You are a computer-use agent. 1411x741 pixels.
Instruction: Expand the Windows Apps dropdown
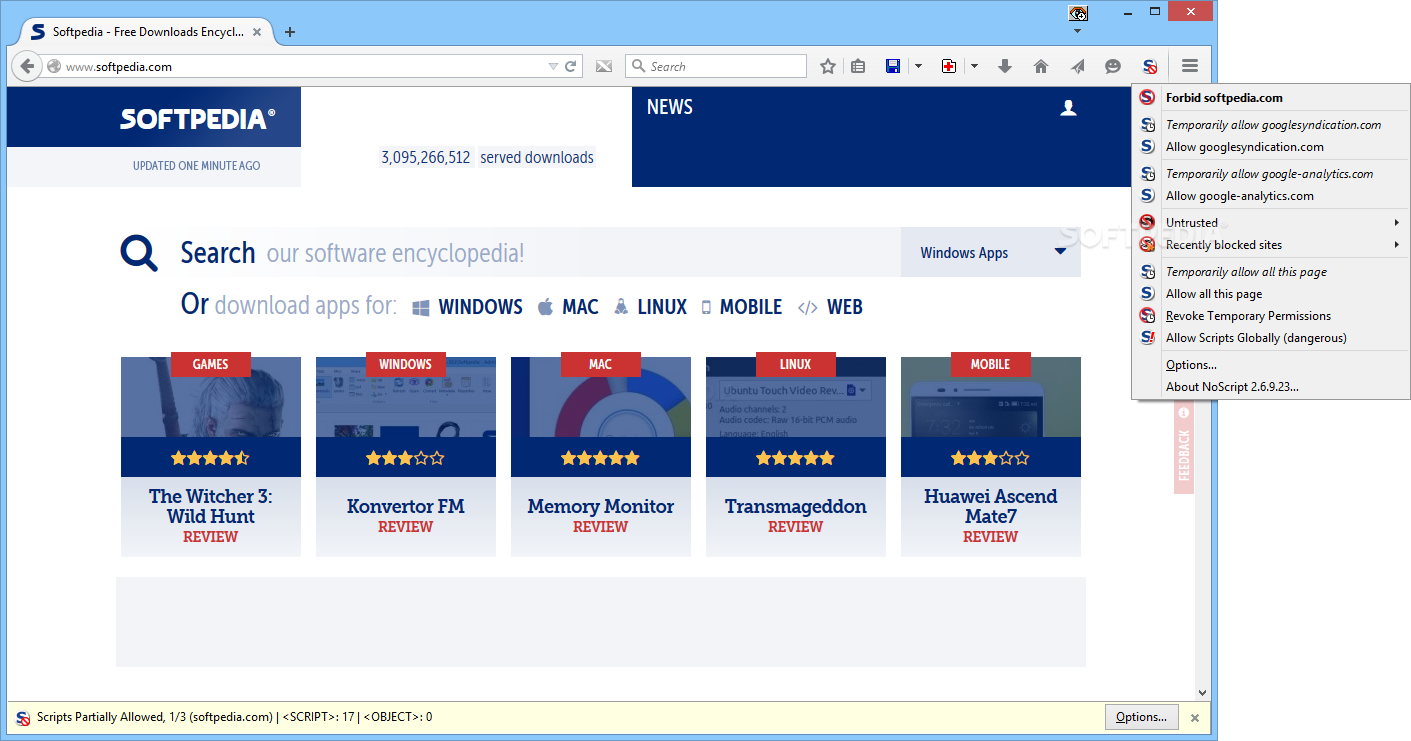point(991,252)
